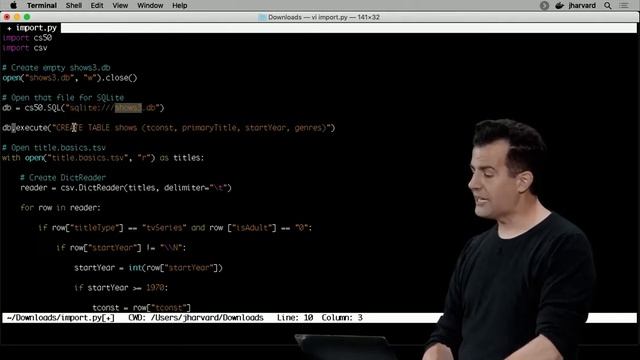The image size is (640, 360).
Task: Click the jharvard user name in menu bar
Action: 582,5
